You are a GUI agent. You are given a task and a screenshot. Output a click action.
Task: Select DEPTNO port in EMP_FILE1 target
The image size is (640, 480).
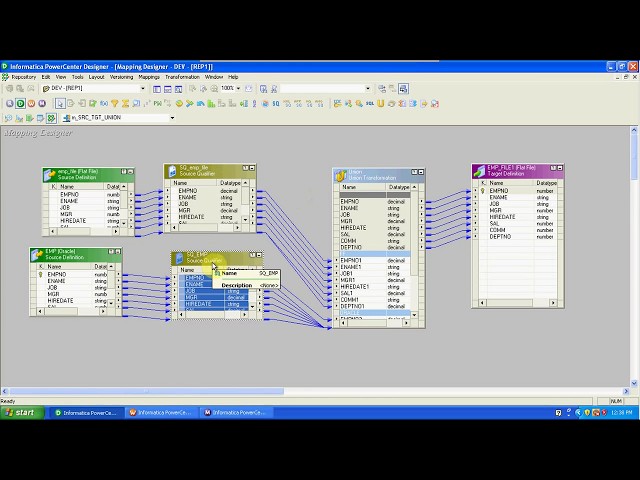point(500,237)
